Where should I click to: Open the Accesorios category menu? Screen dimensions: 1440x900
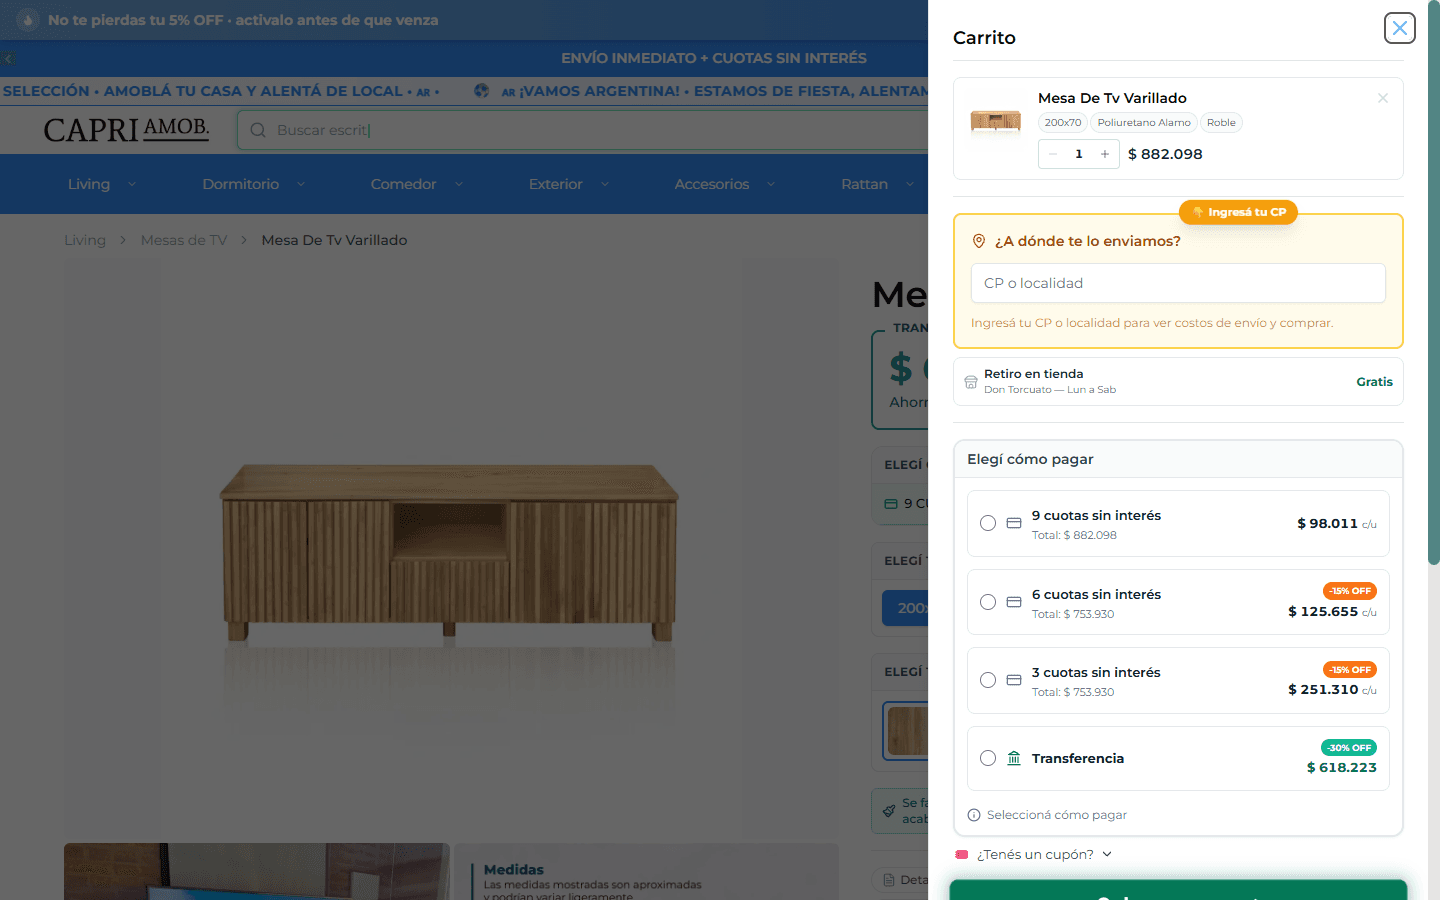point(725,184)
